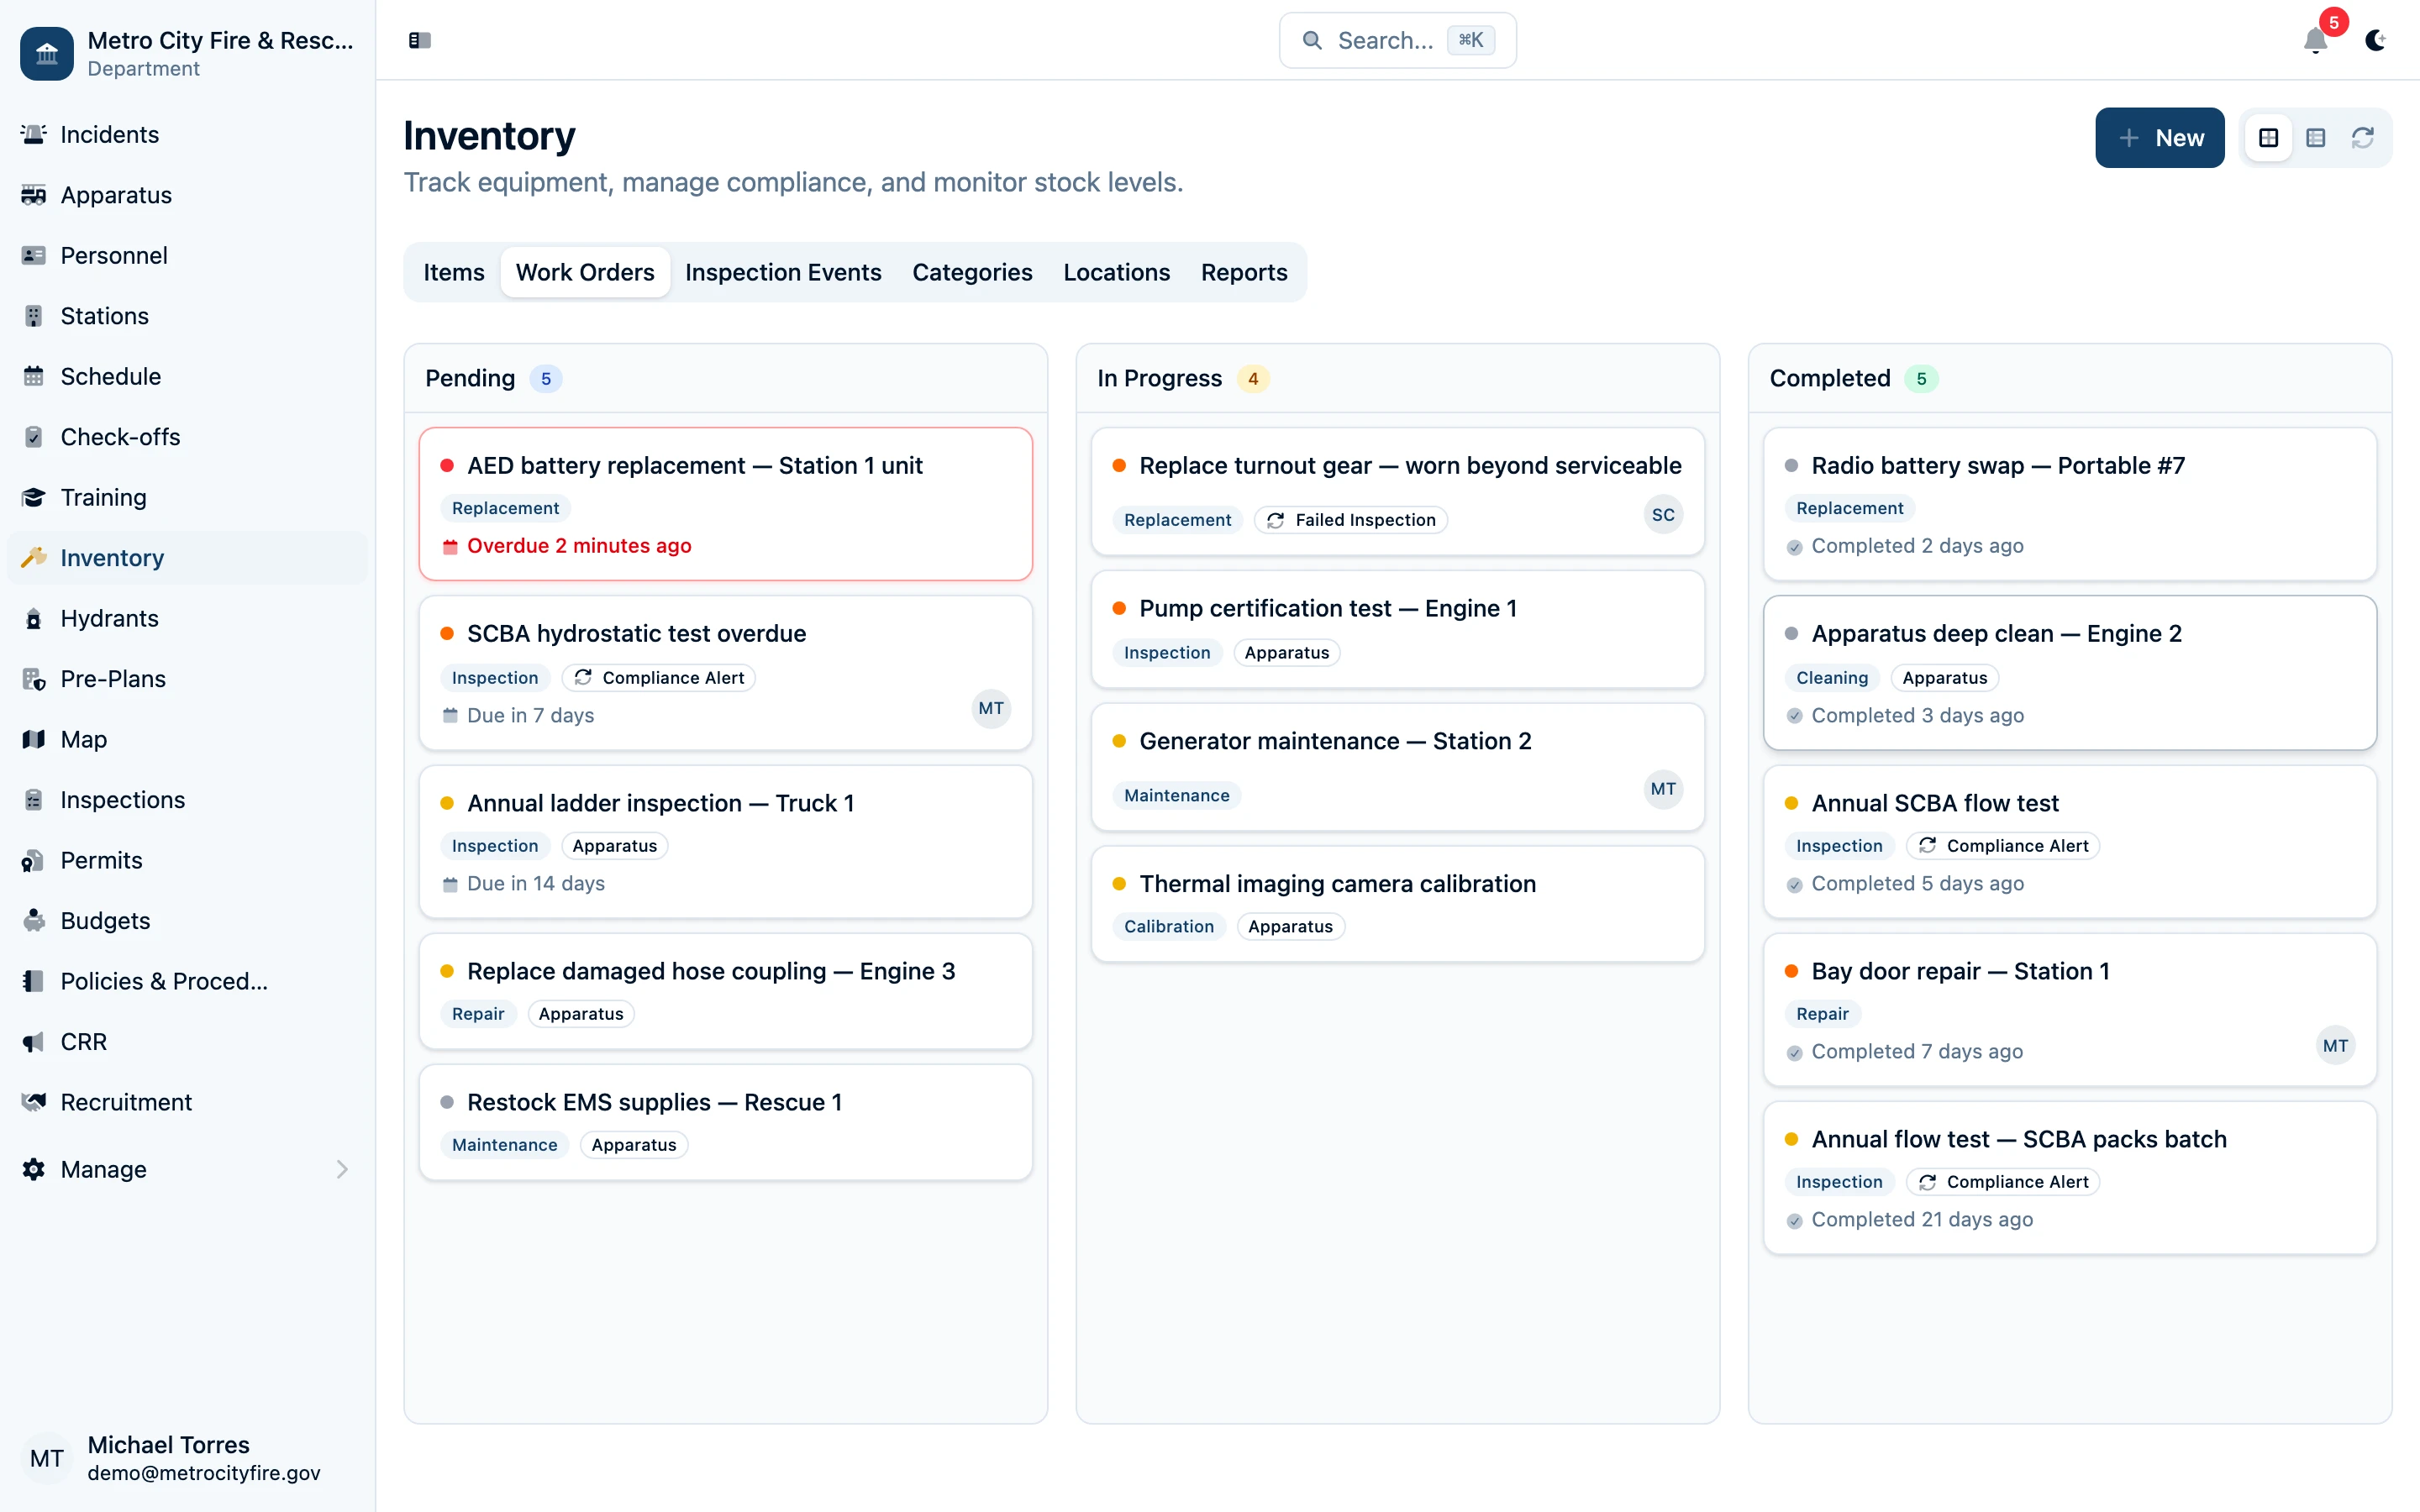Click the refresh icon near the view toggles
The image size is (2420, 1512).
2363,137
